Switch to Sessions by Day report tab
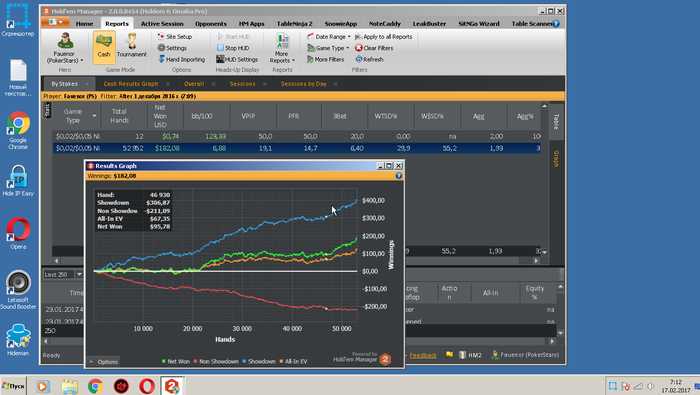 (x=304, y=84)
